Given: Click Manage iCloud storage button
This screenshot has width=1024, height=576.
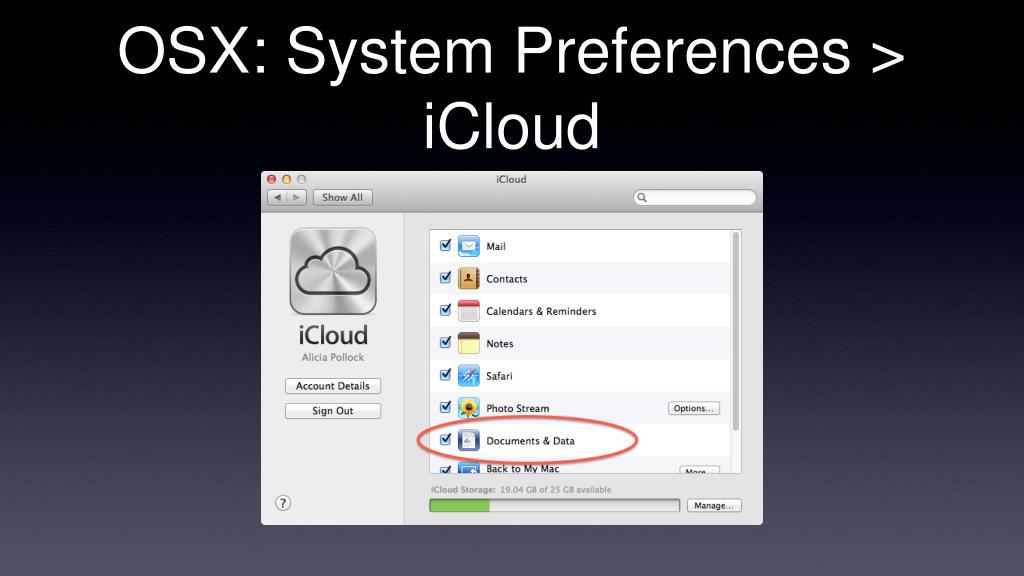Looking at the screenshot, I should (714, 505).
